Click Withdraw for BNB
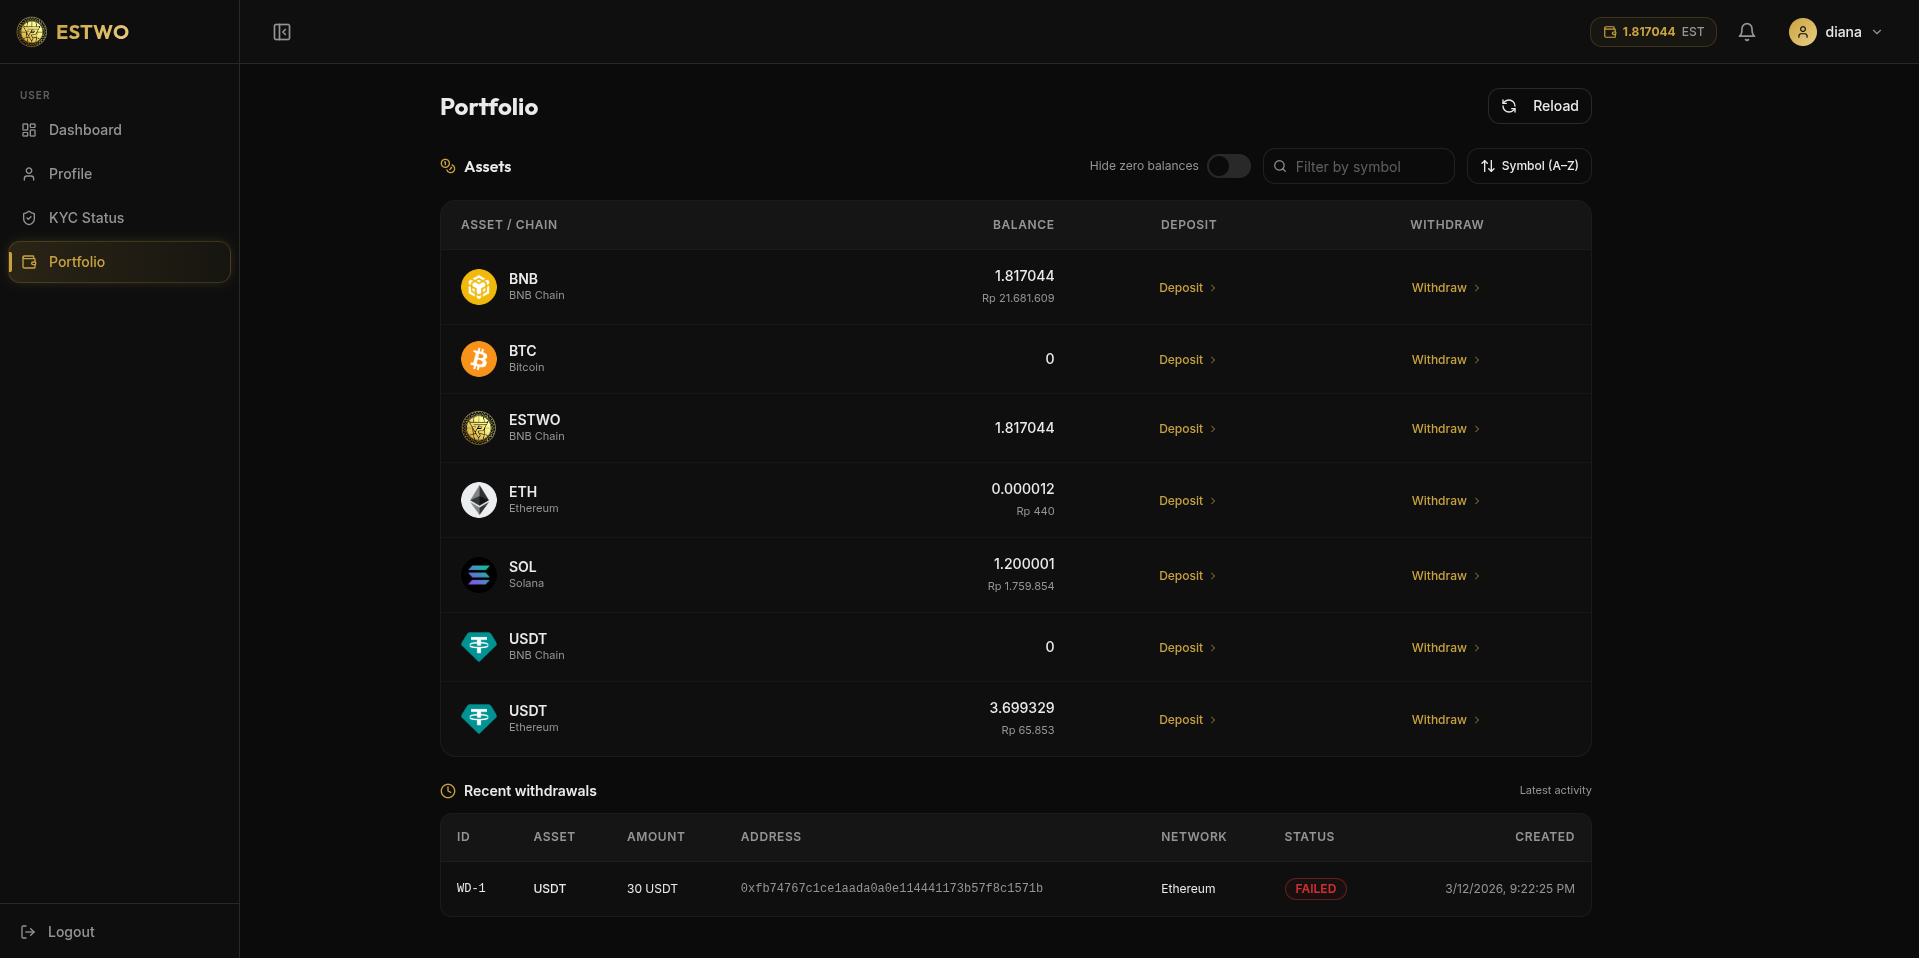1919x958 pixels. tap(1445, 288)
